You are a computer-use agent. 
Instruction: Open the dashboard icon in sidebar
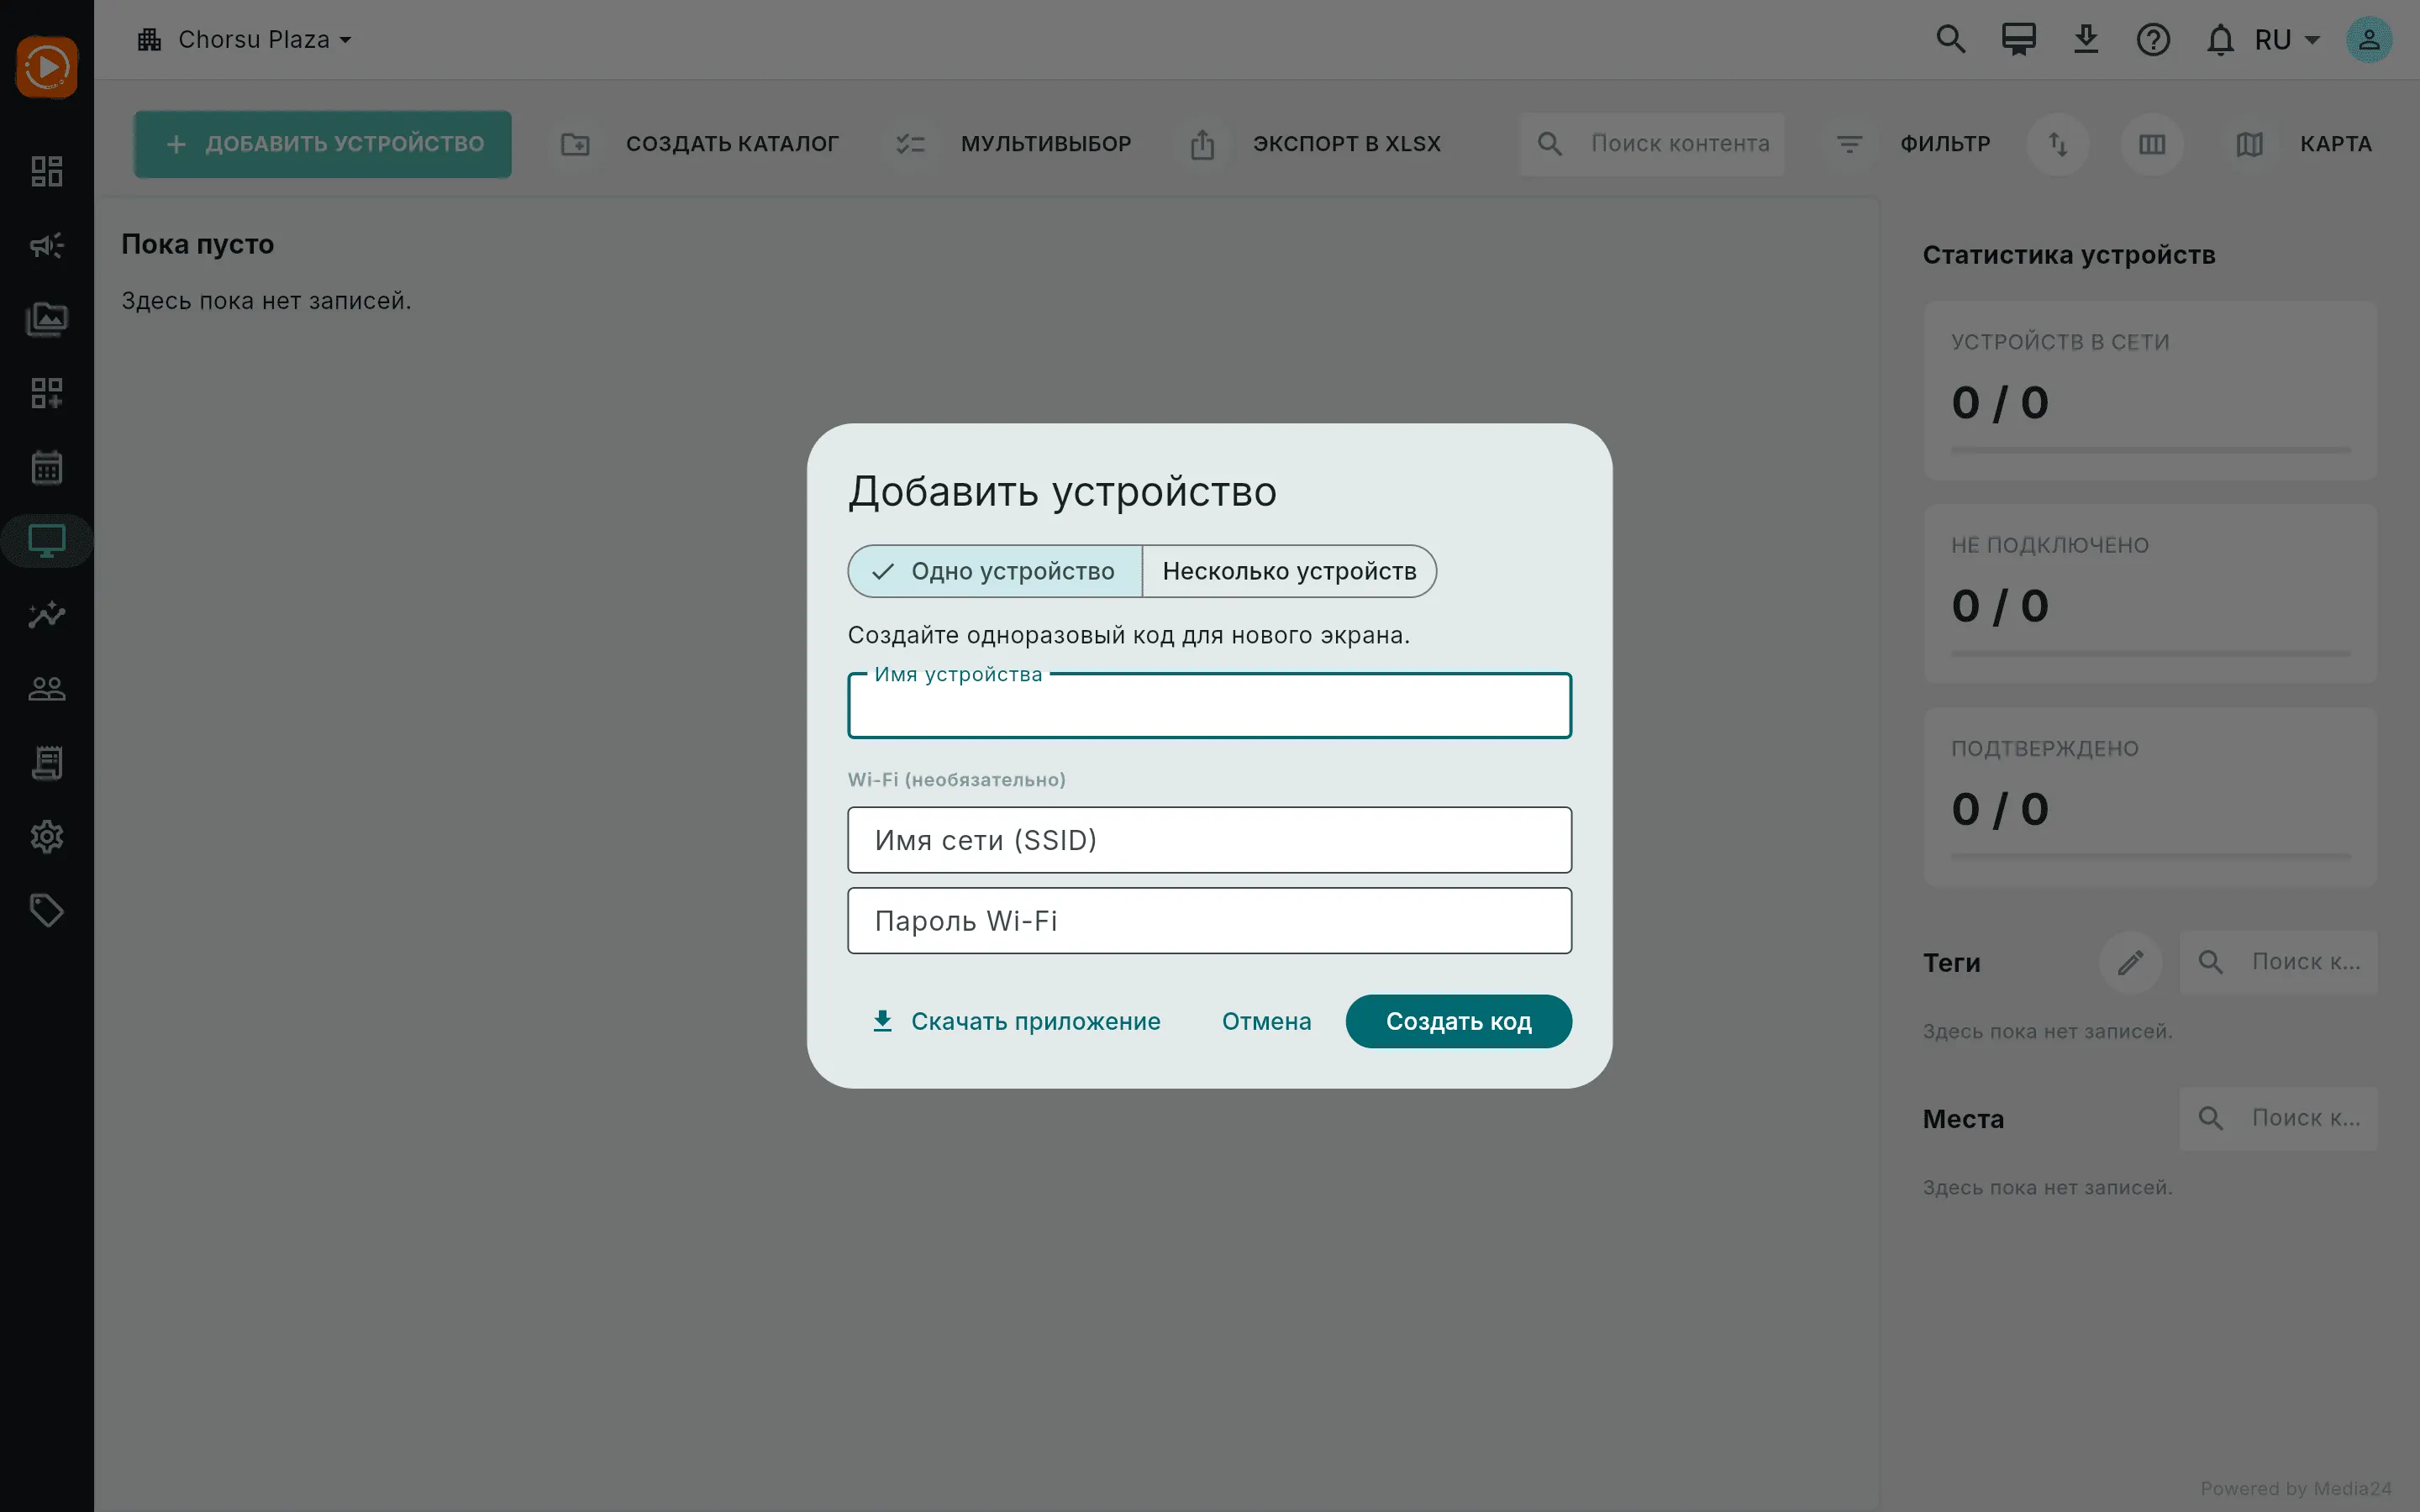coord(47,171)
